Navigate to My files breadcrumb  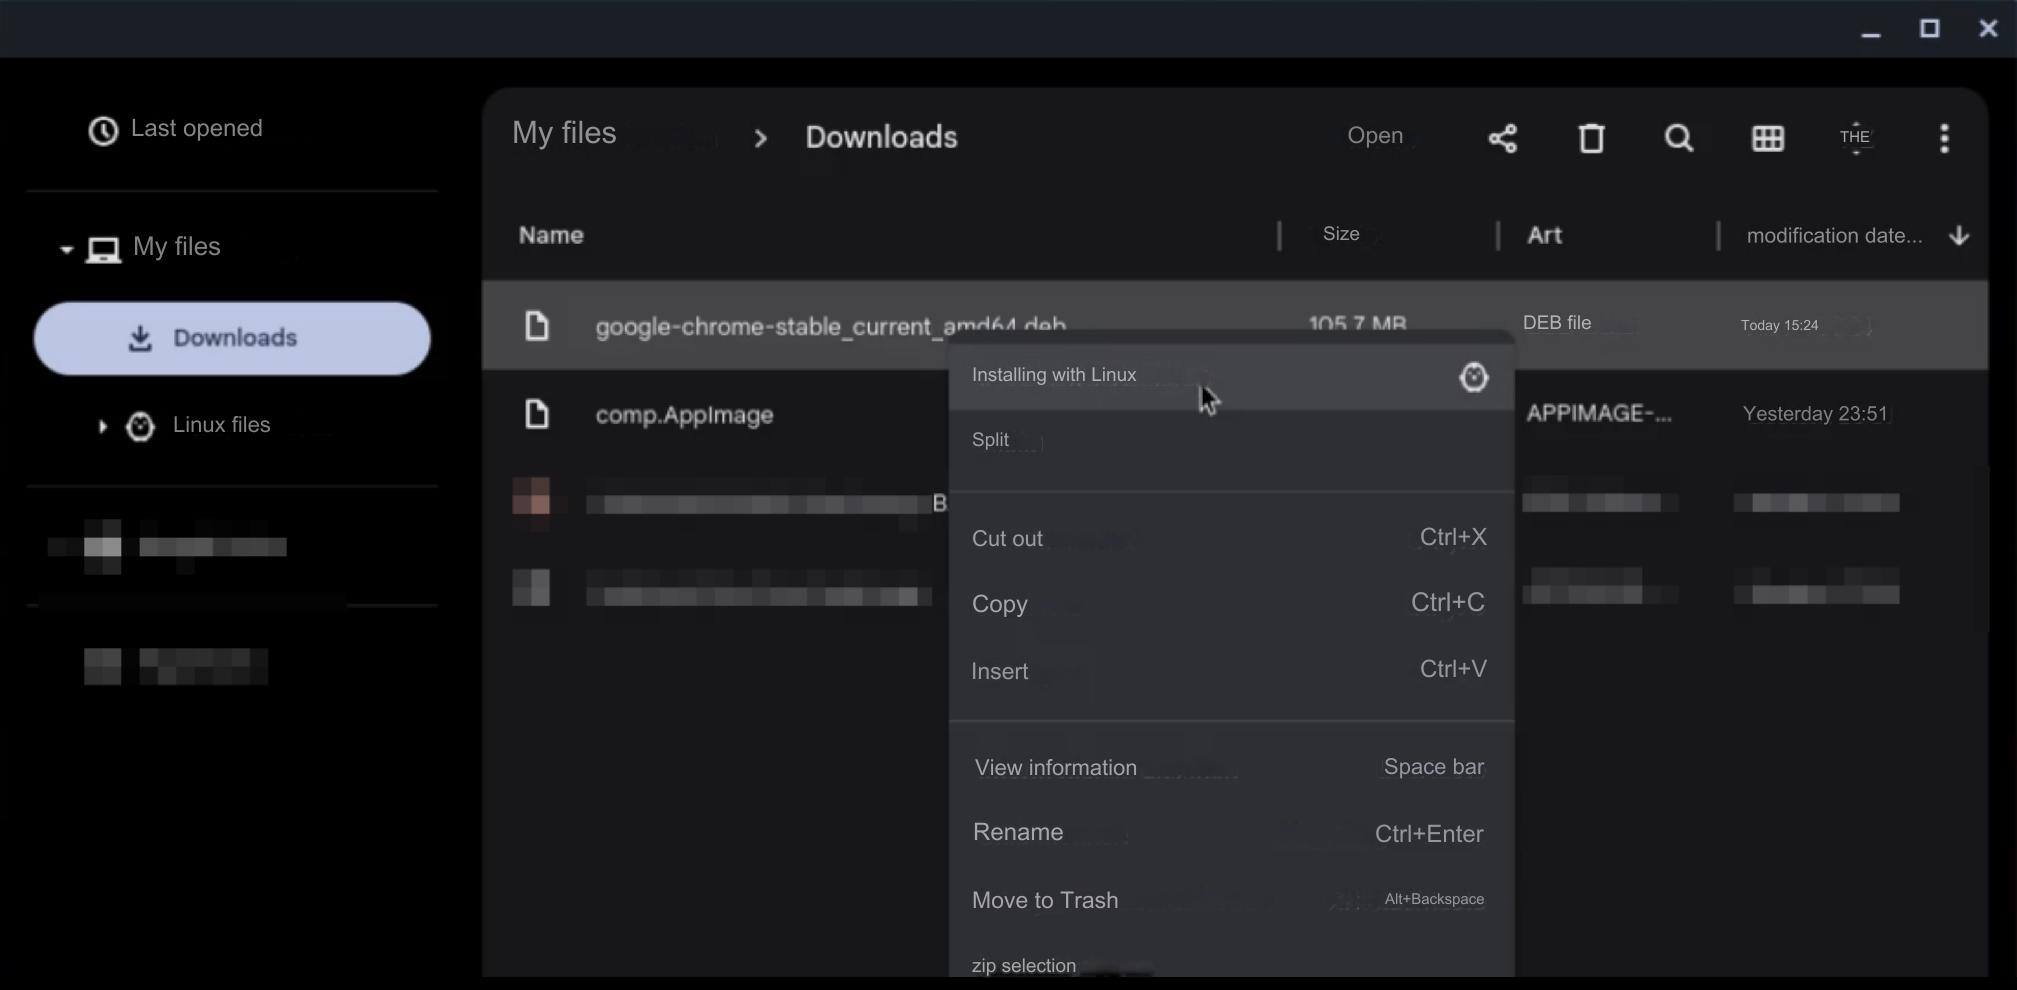tap(564, 134)
